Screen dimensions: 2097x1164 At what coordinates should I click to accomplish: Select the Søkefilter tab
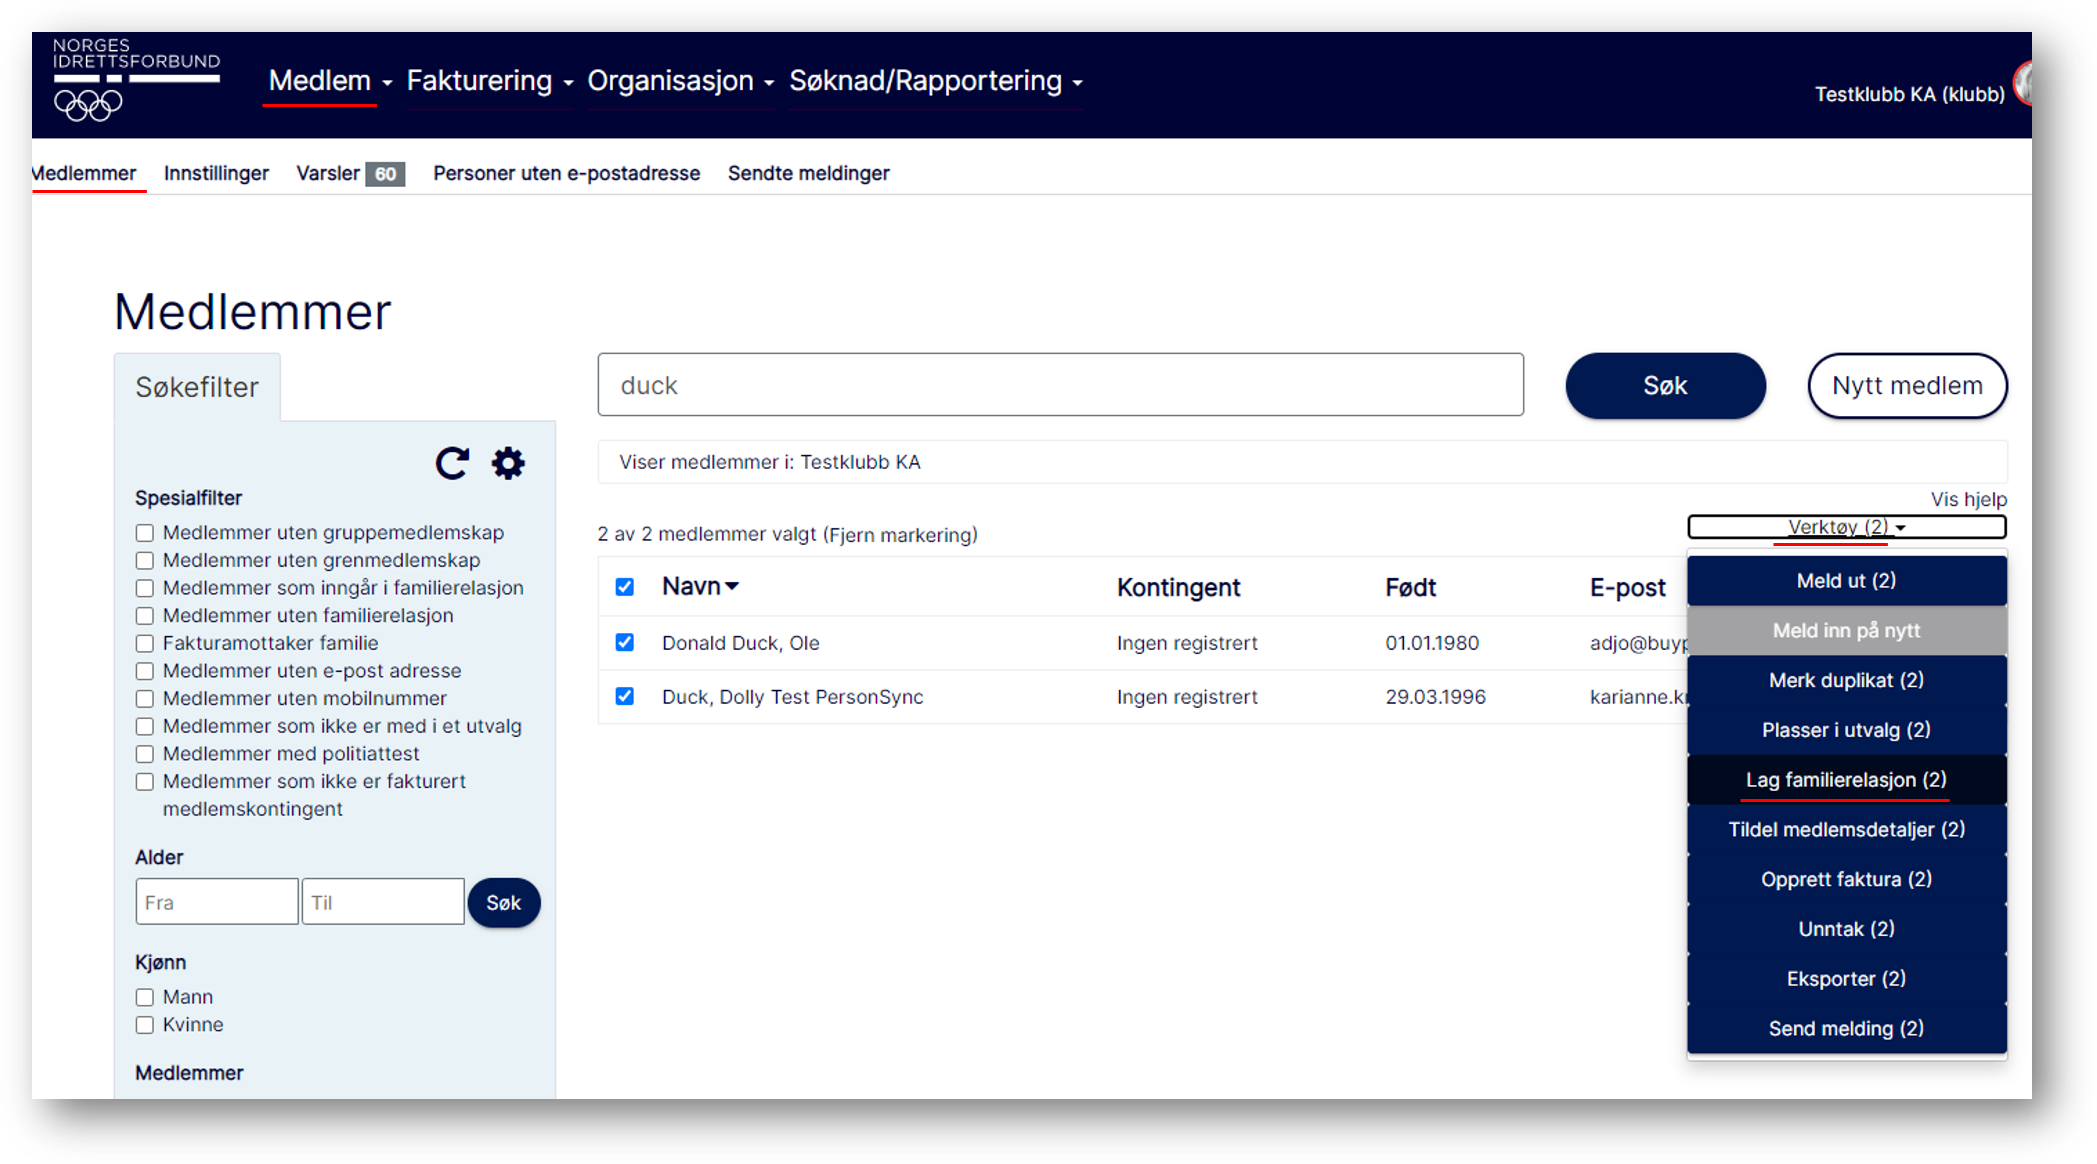pos(197,387)
